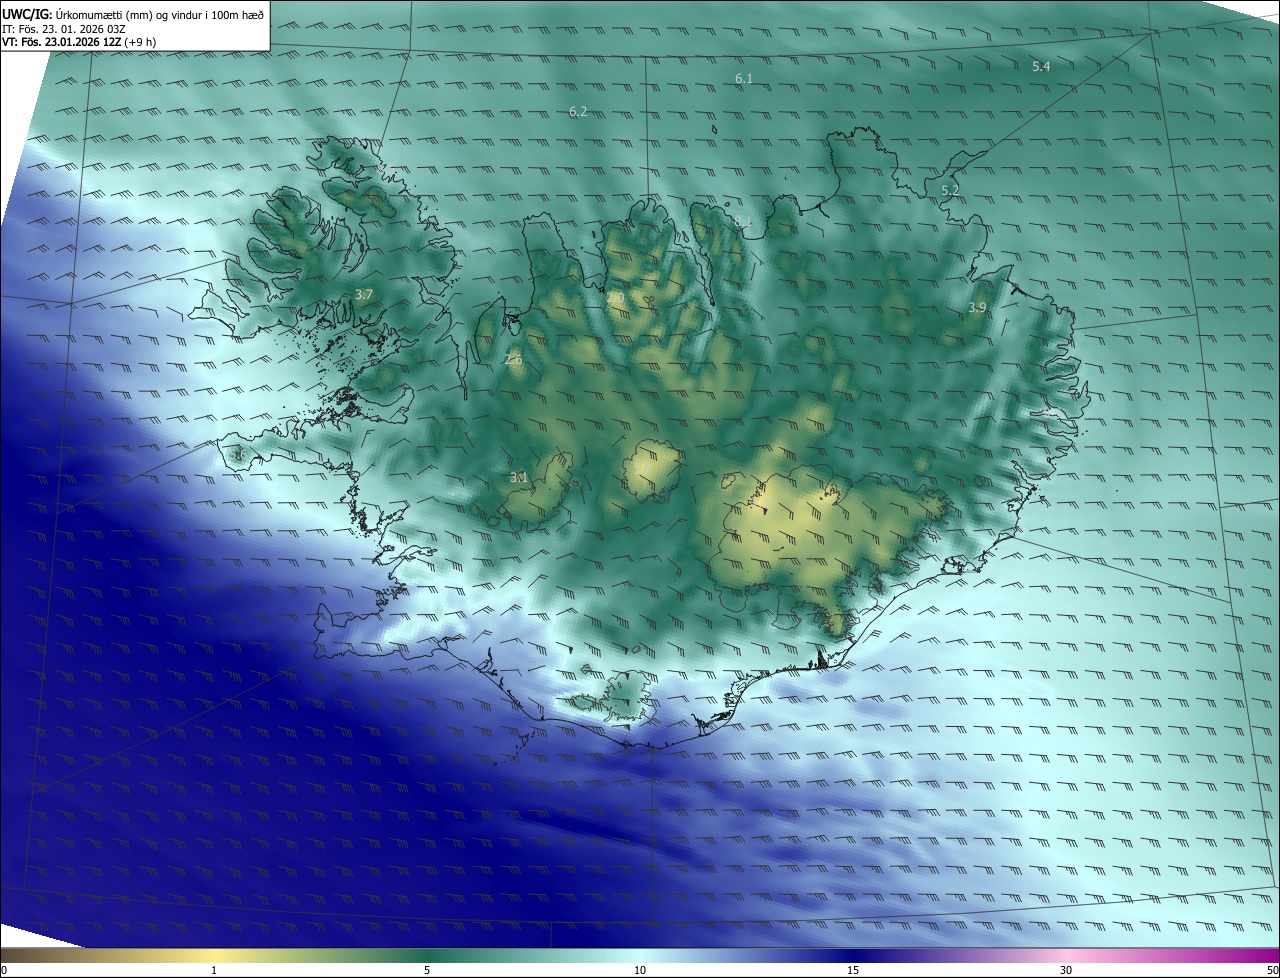Click the 3.1 value label
Screen dimensions: 1280x978
coord(518,478)
